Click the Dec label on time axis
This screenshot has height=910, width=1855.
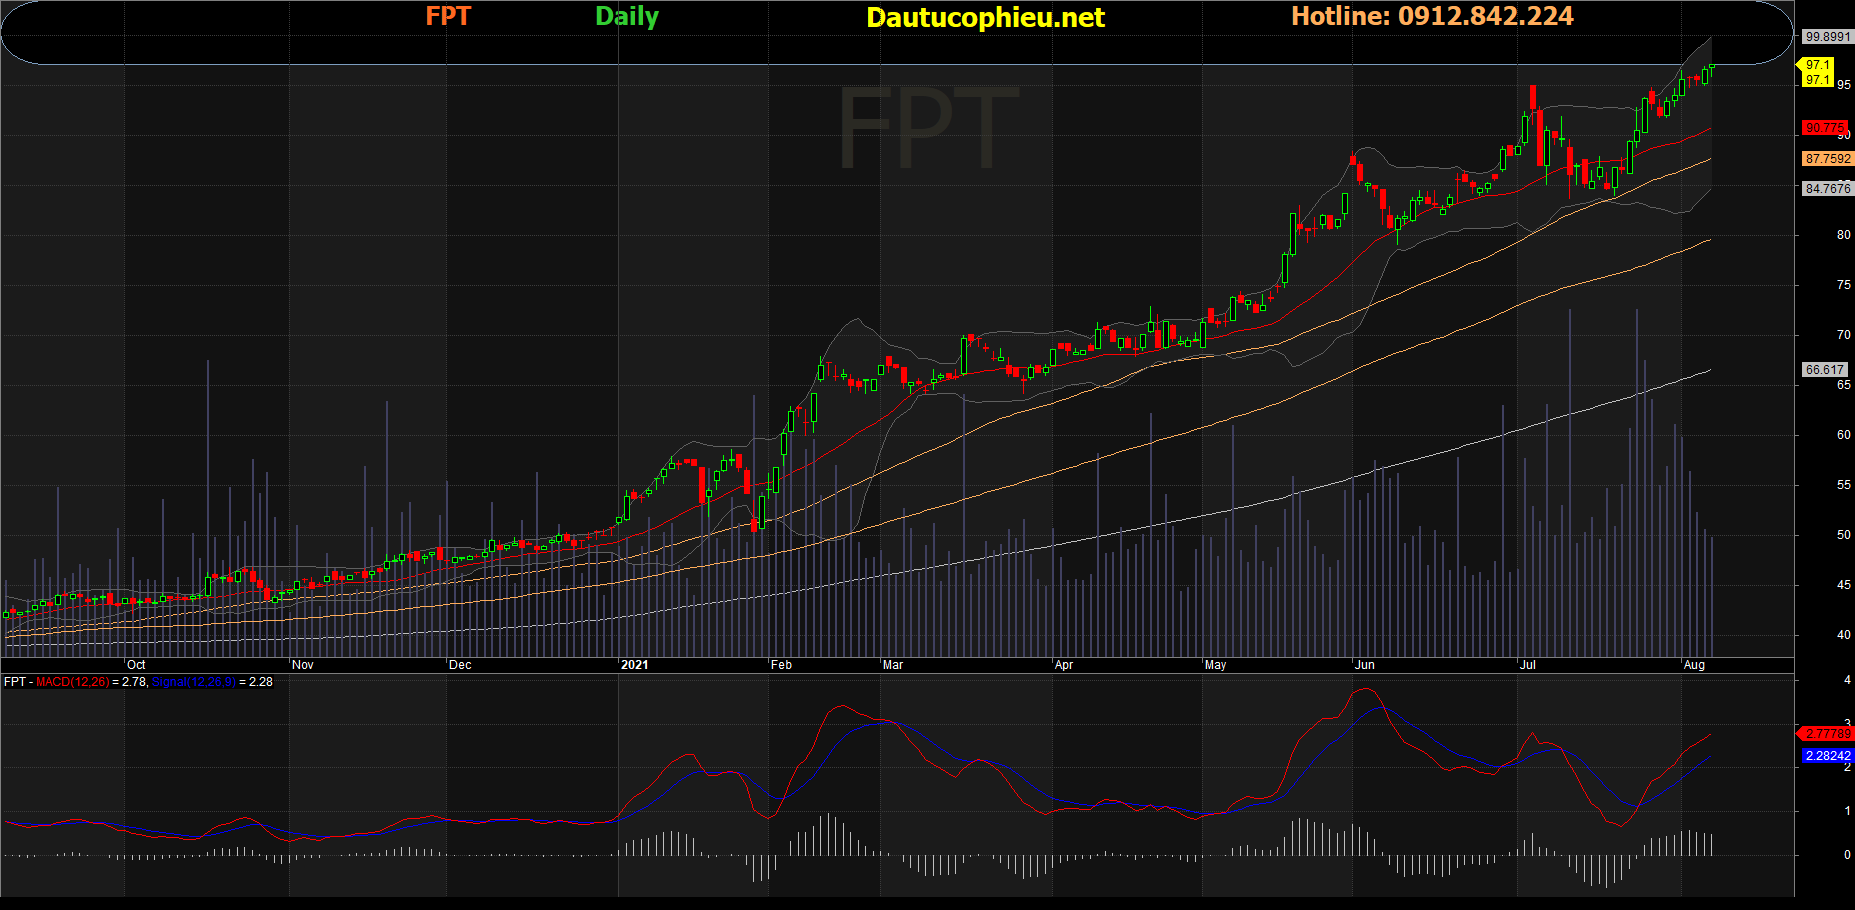click(460, 665)
